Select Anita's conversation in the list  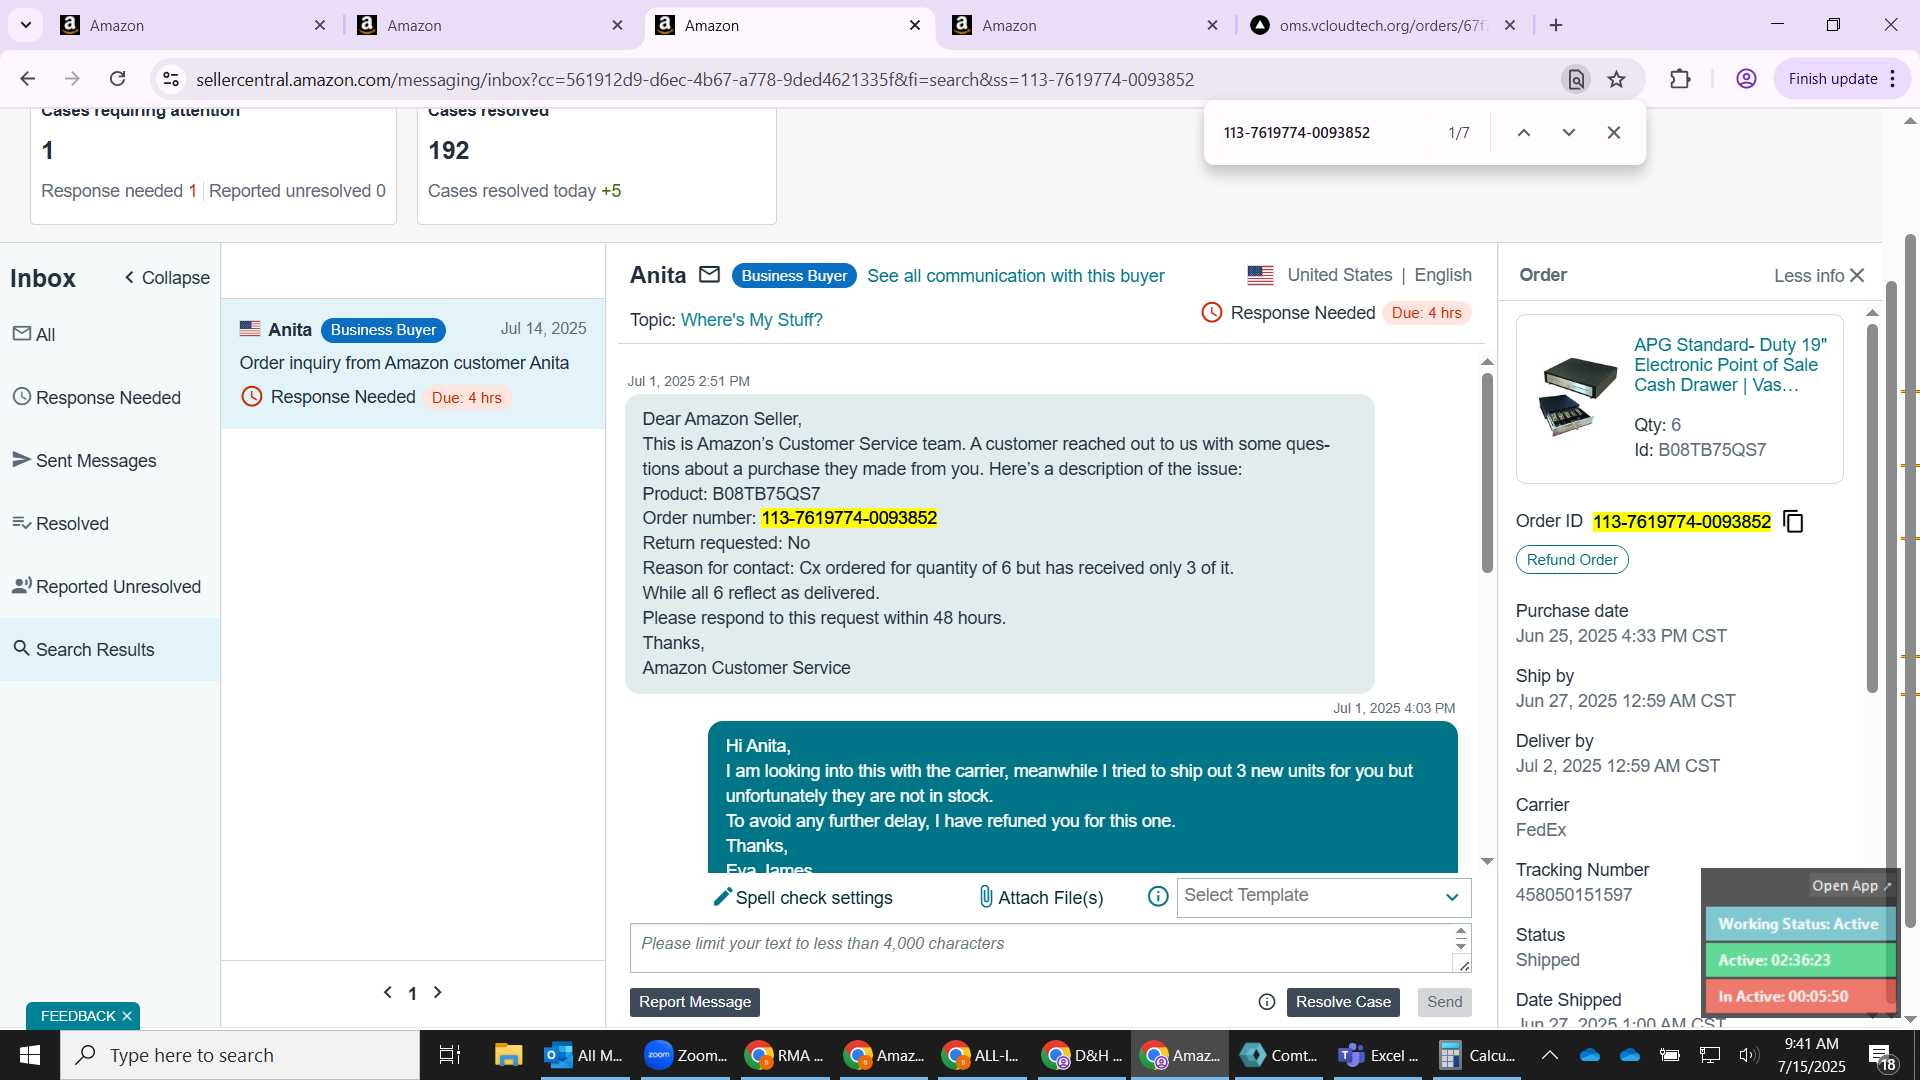coord(413,364)
